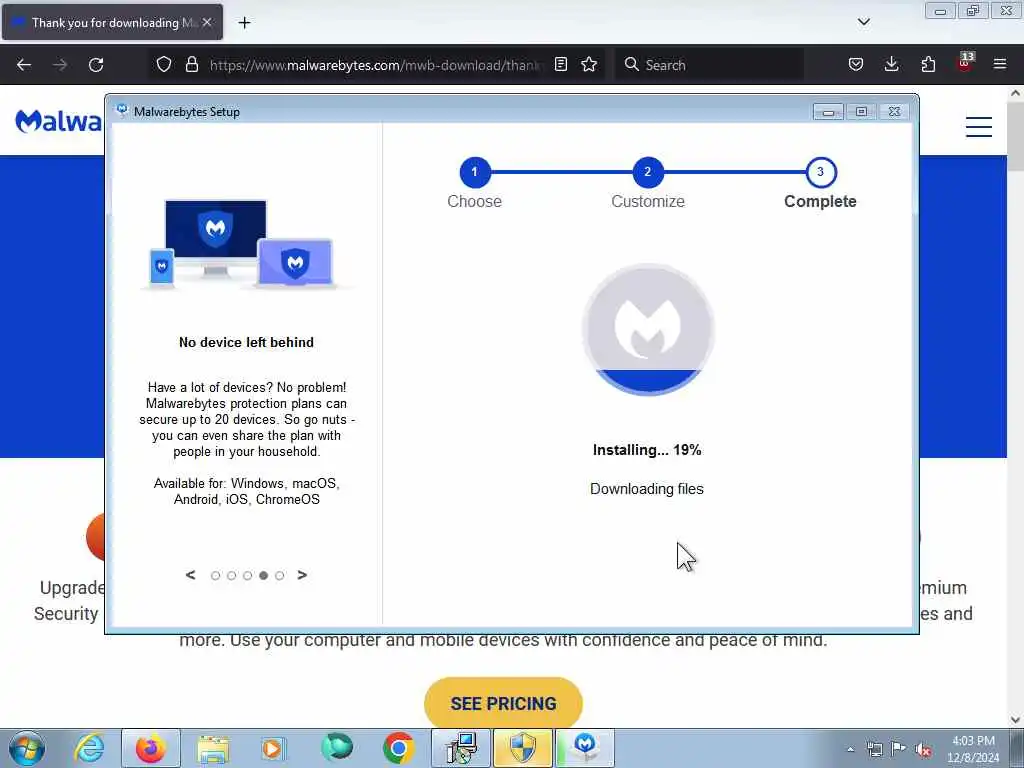Bookmark this page with the star
The height and width of the screenshot is (768, 1024).
589,64
